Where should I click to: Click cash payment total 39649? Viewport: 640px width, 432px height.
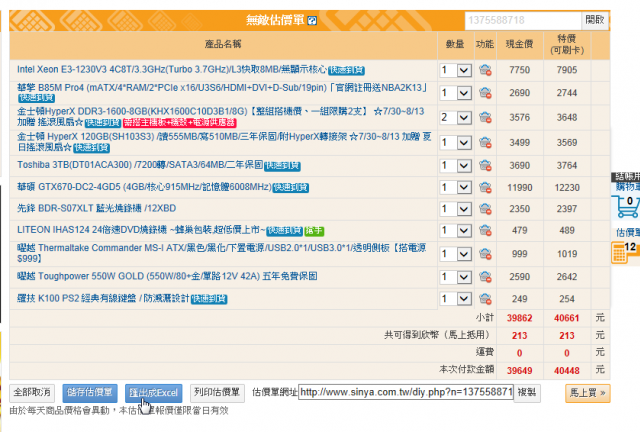click(x=519, y=371)
